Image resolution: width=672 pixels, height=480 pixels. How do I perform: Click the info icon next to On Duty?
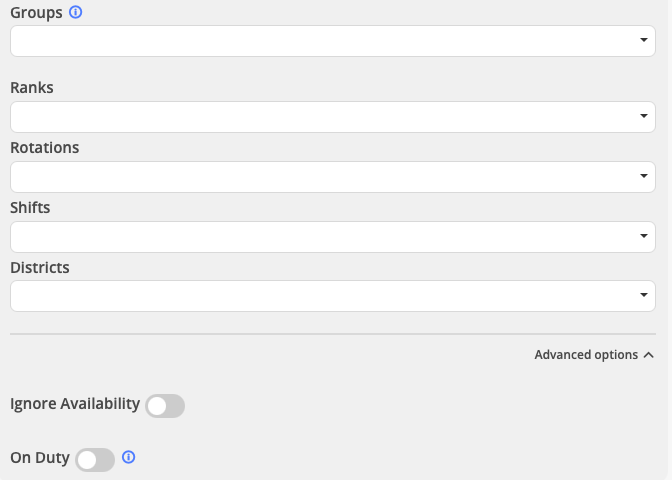pos(128,458)
